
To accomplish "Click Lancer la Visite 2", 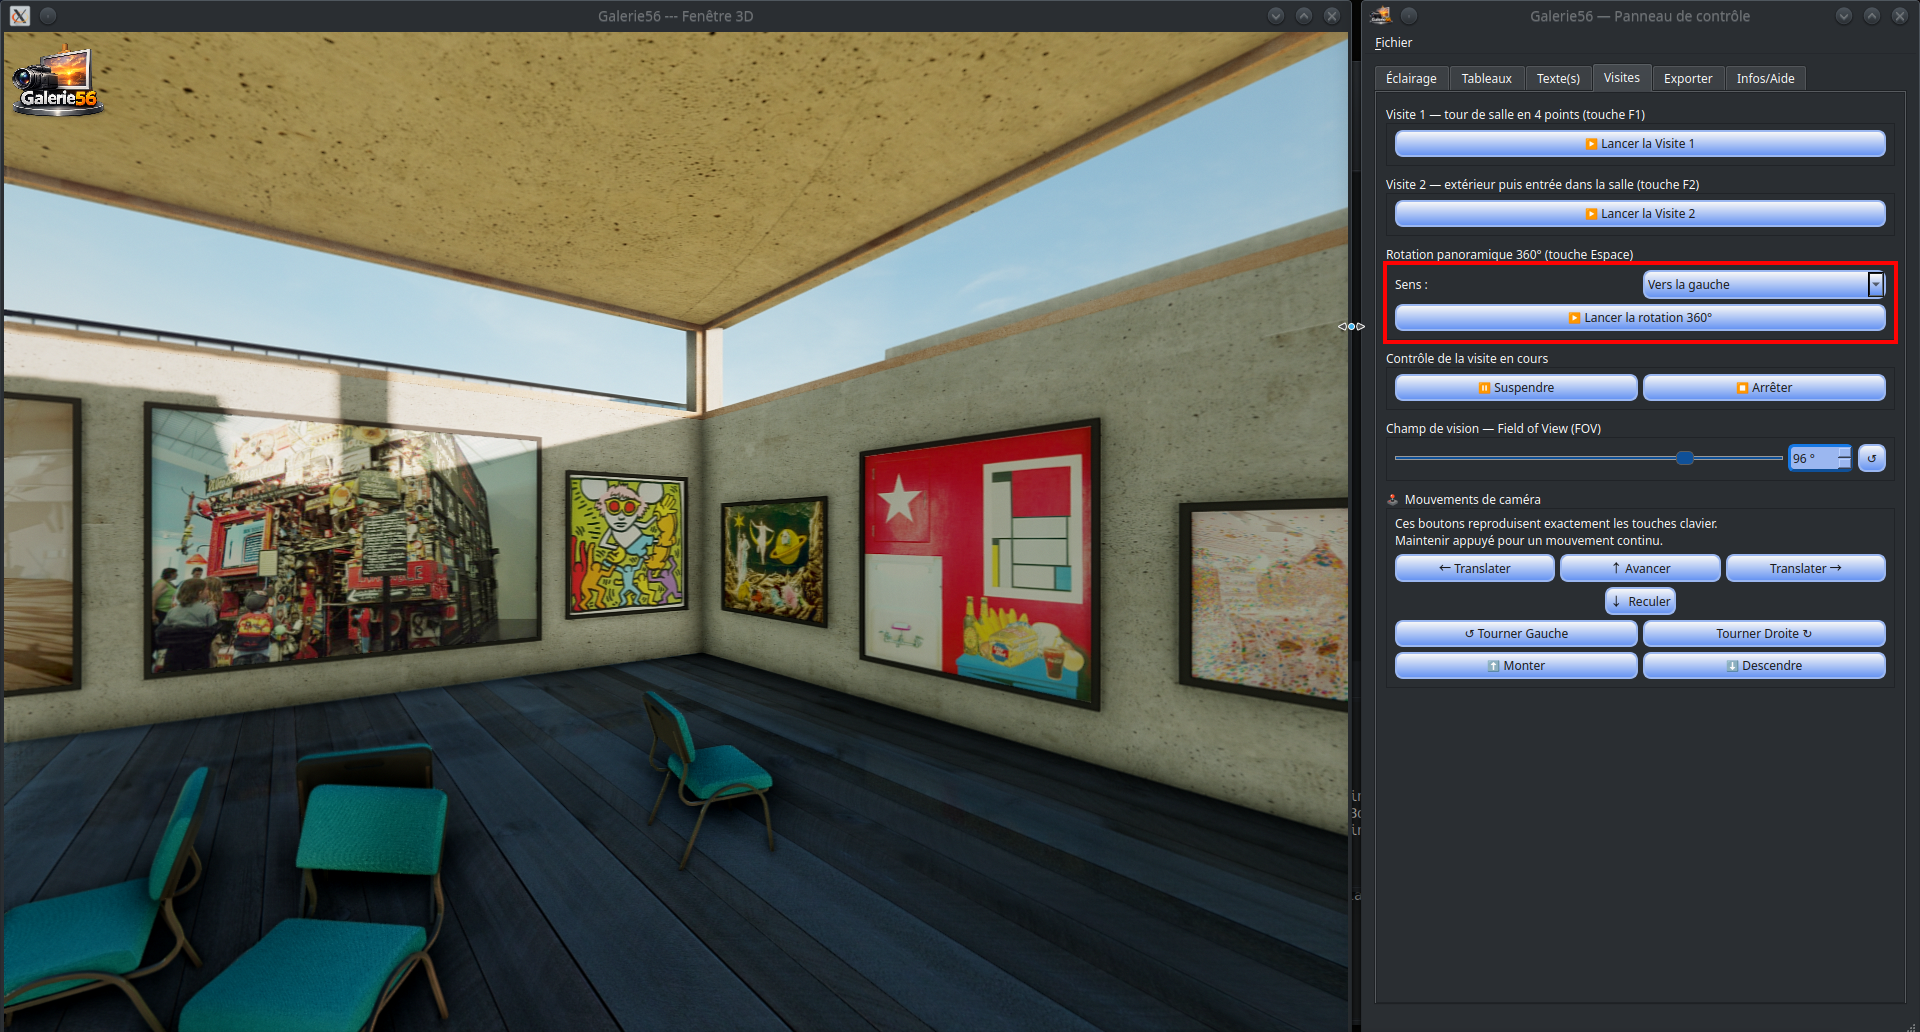I will (x=1640, y=214).
